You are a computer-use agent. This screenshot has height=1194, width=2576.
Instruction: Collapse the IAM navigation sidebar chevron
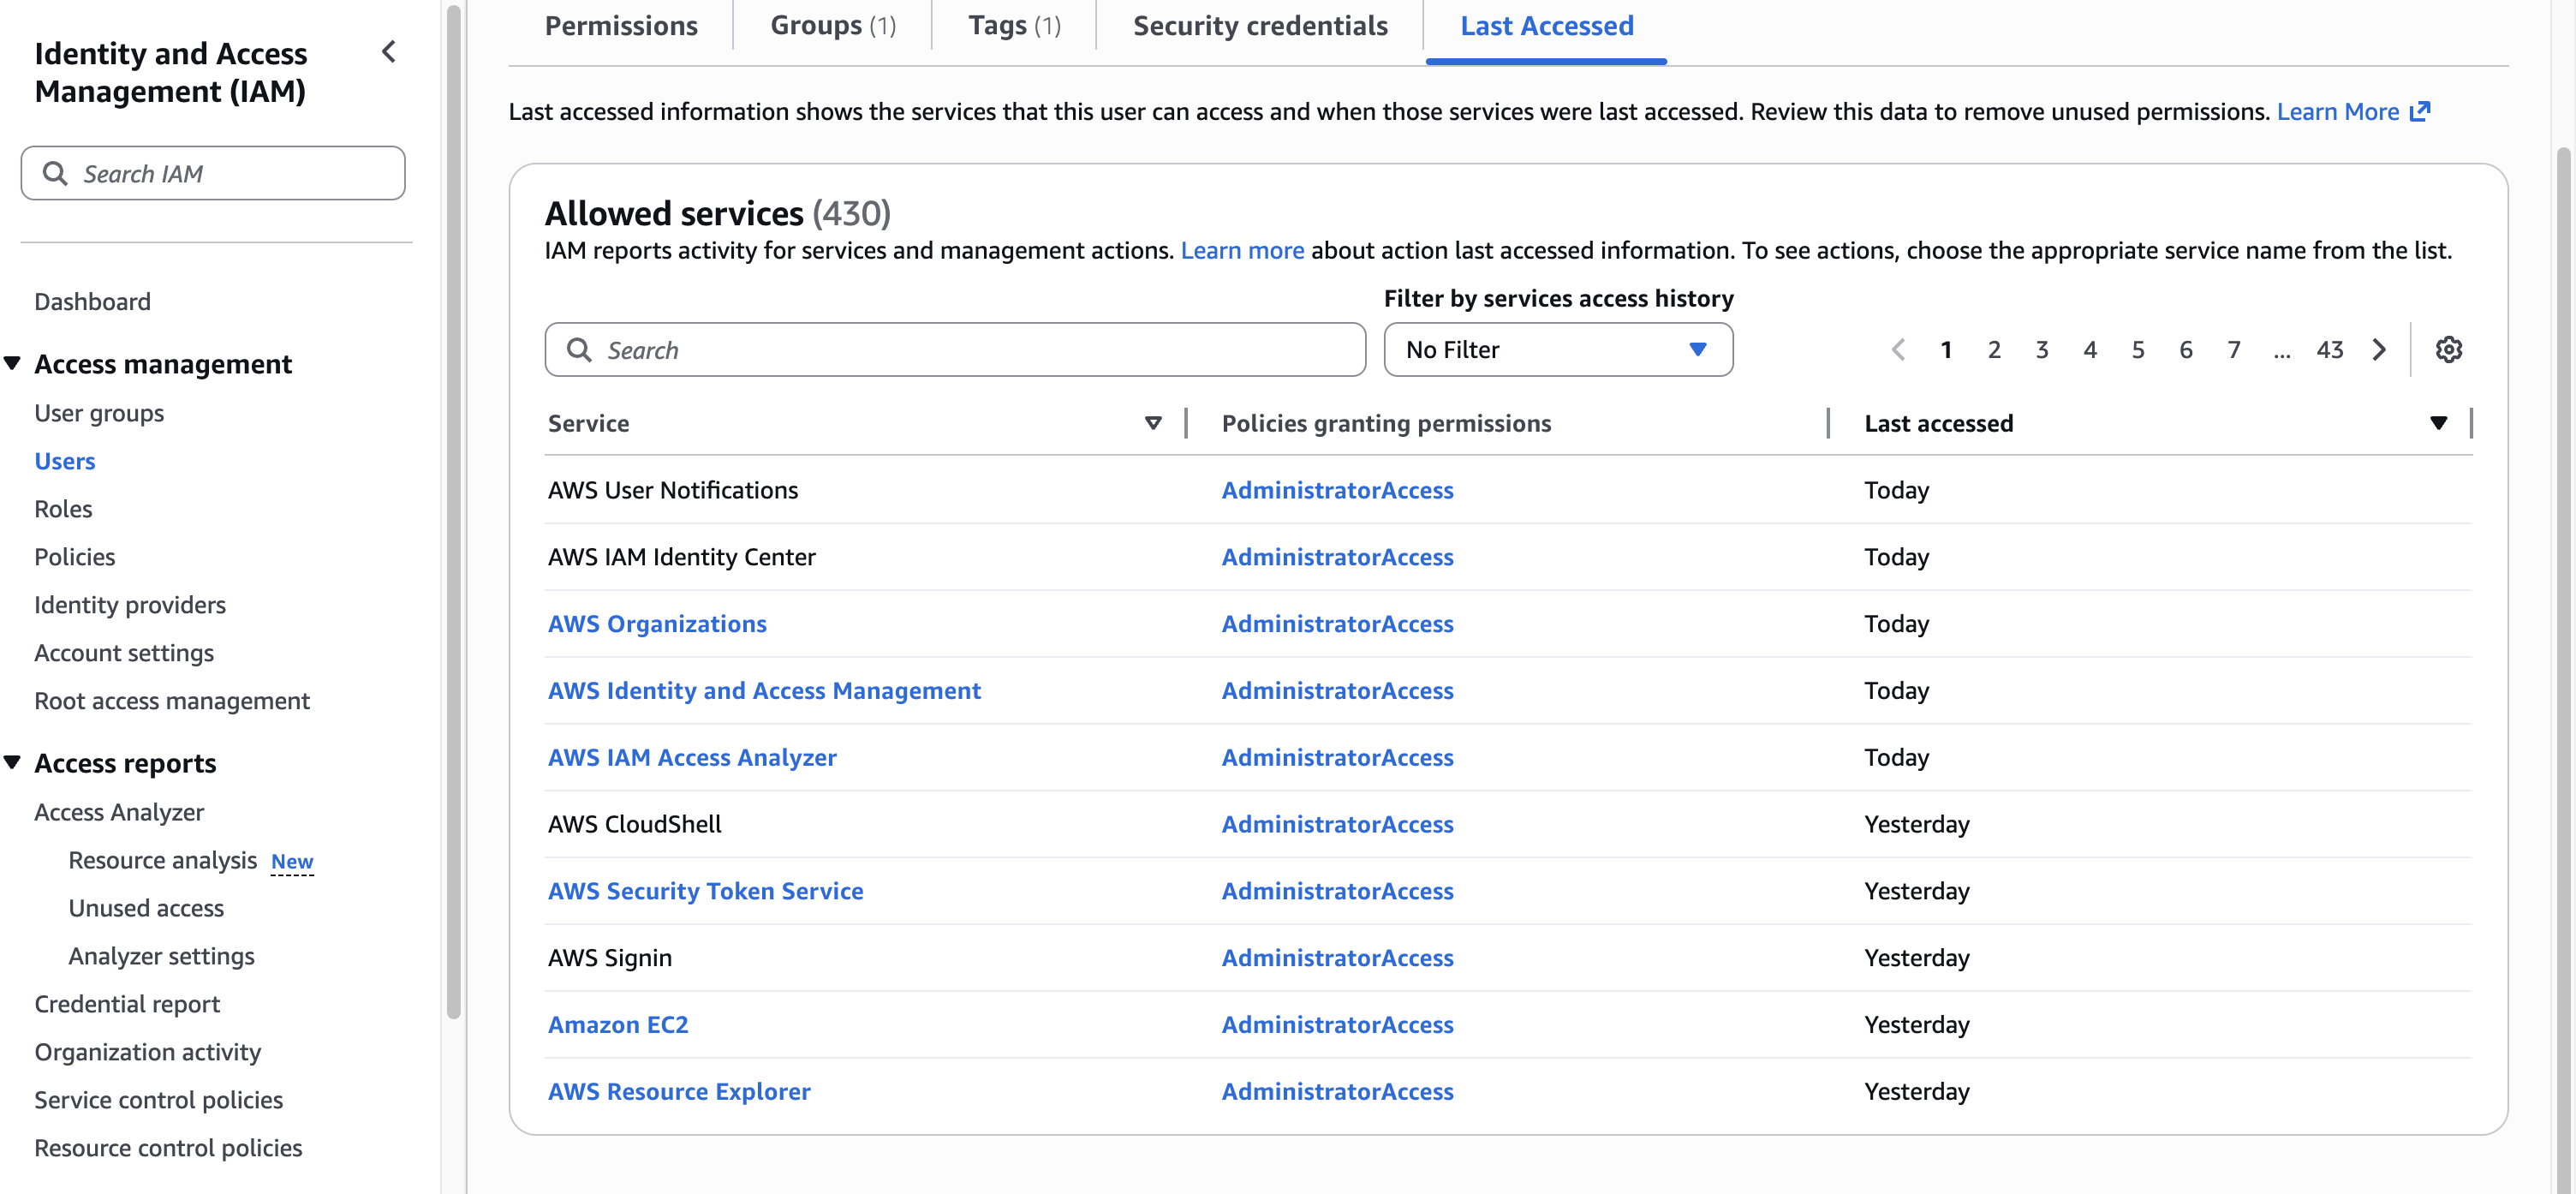tap(389, 52)
